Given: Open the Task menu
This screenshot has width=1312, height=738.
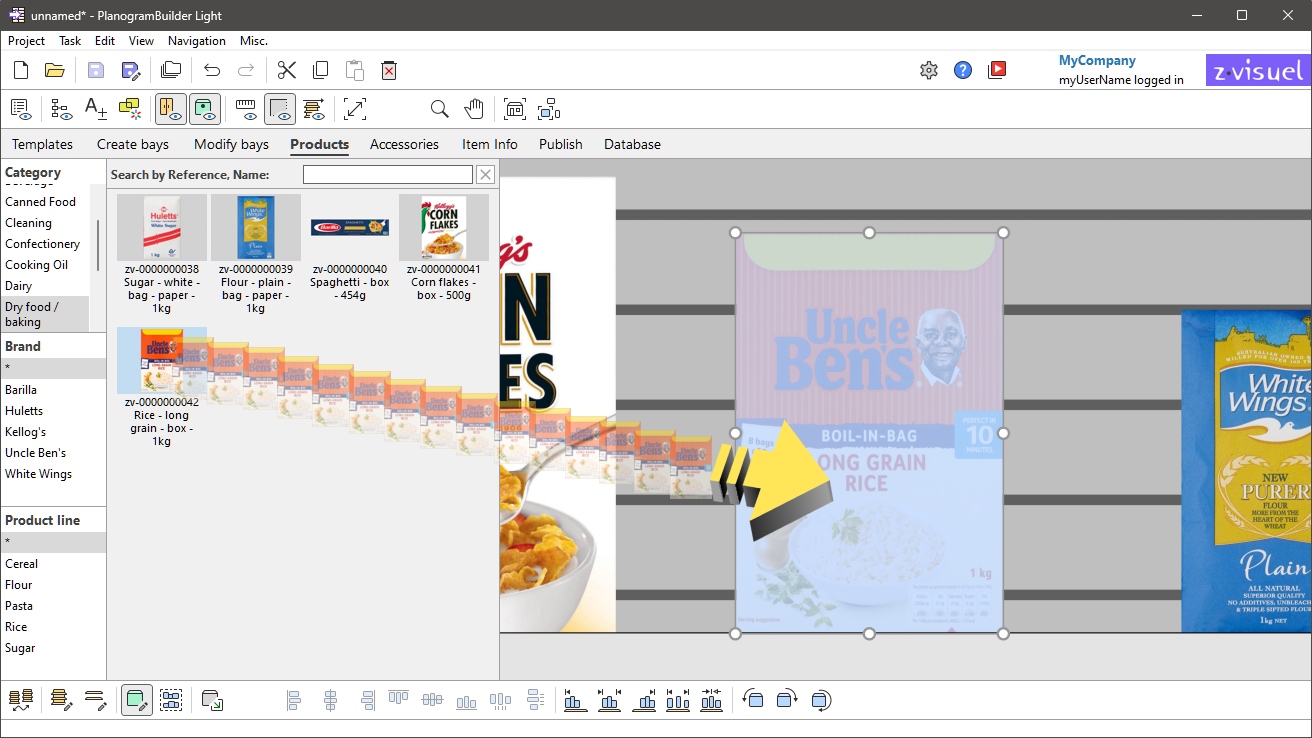Looking at the screenshot, I should click(x=70, y=41).
